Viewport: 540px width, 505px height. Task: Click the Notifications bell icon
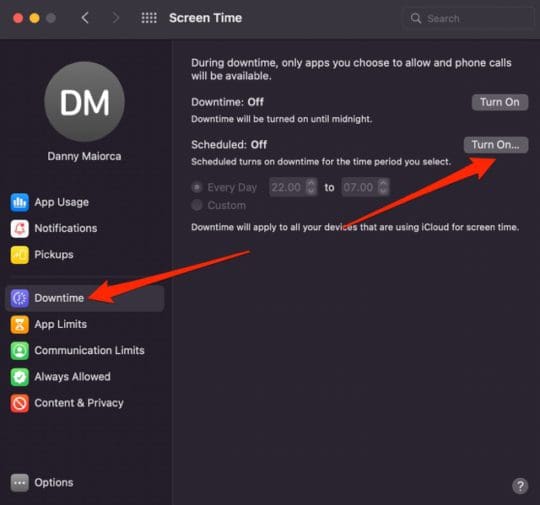(x=19, y=228)
